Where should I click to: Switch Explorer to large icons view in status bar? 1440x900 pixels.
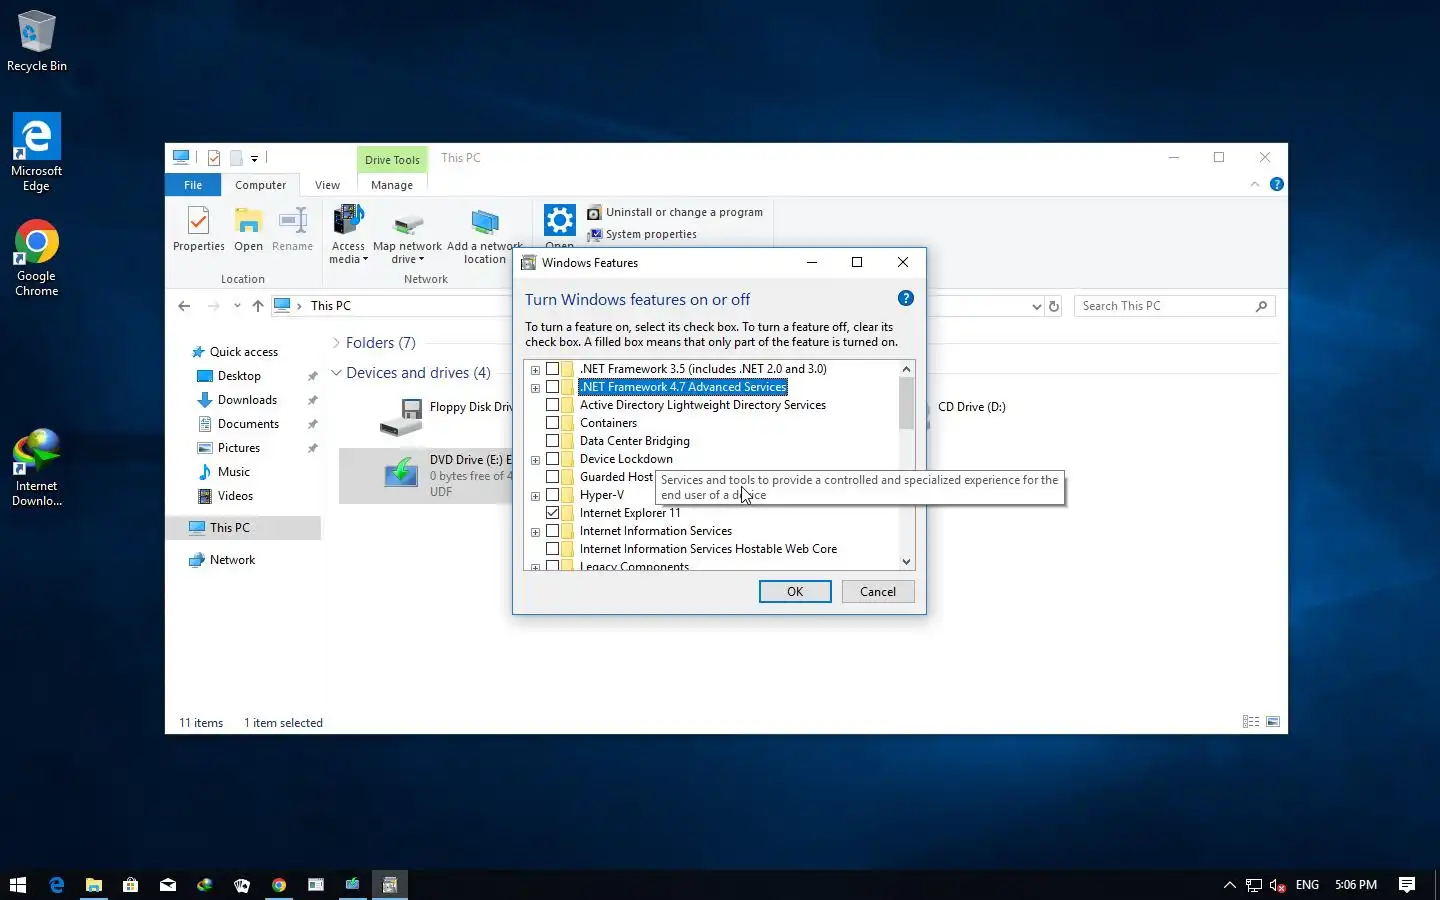[1273, 722]
